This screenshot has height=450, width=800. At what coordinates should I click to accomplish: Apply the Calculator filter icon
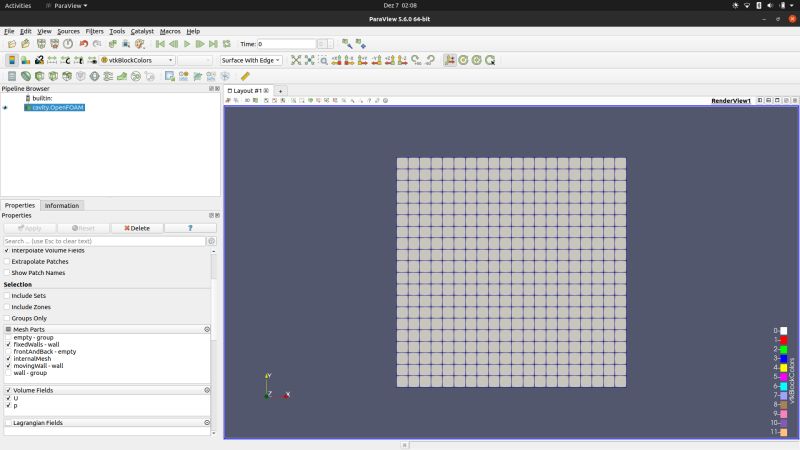pos(12,77)
